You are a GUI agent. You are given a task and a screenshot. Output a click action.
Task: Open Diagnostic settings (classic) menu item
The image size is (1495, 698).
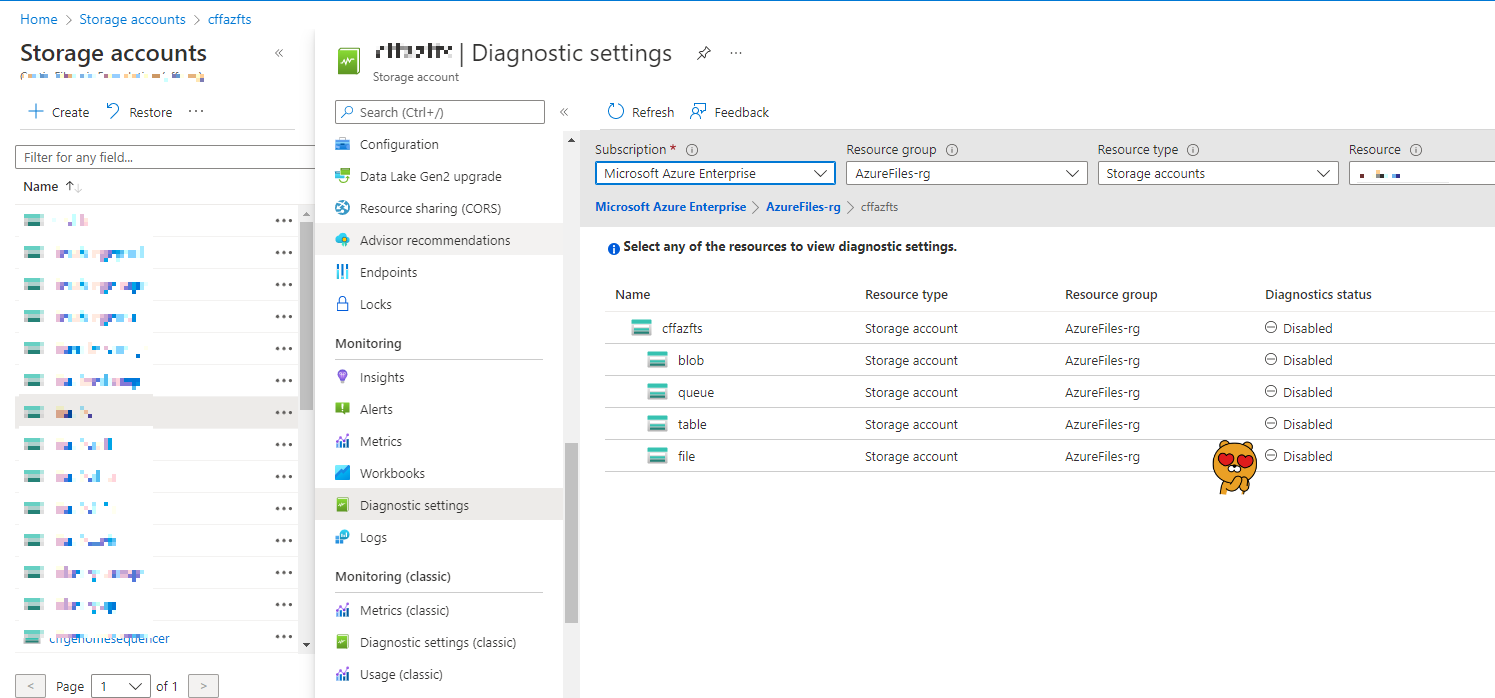click(439, 642)
